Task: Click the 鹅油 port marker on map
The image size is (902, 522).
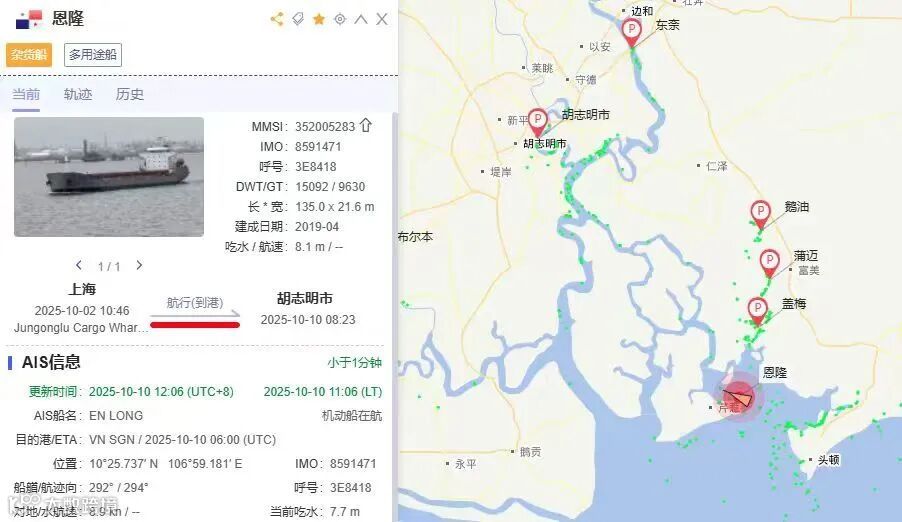Action: tap(760, 214)
